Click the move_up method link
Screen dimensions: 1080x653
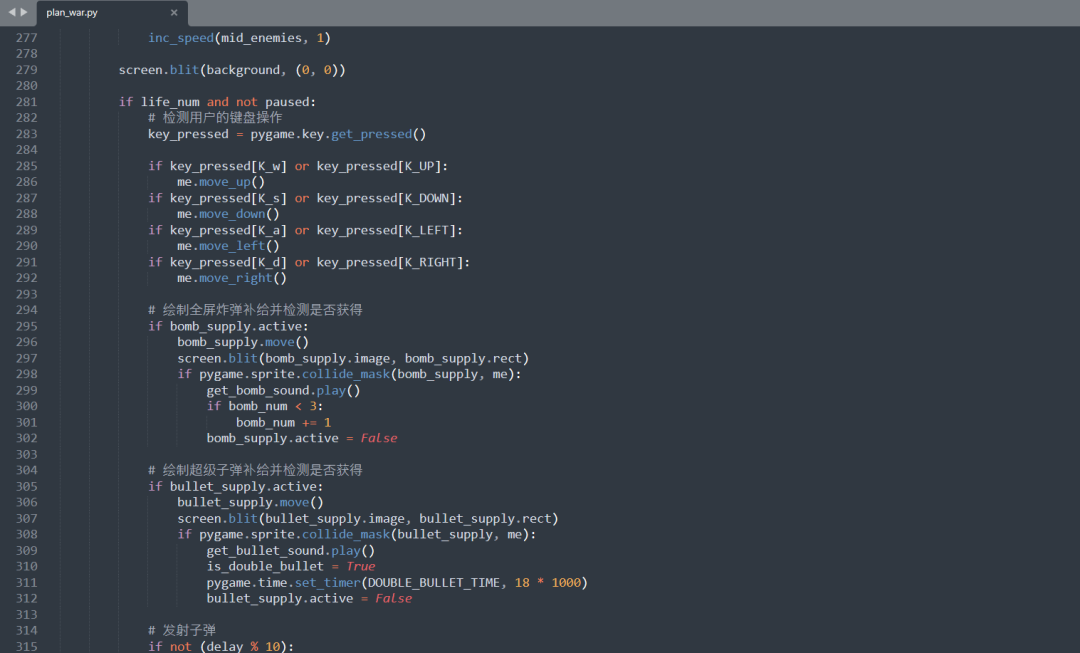[x=224, y=181]
